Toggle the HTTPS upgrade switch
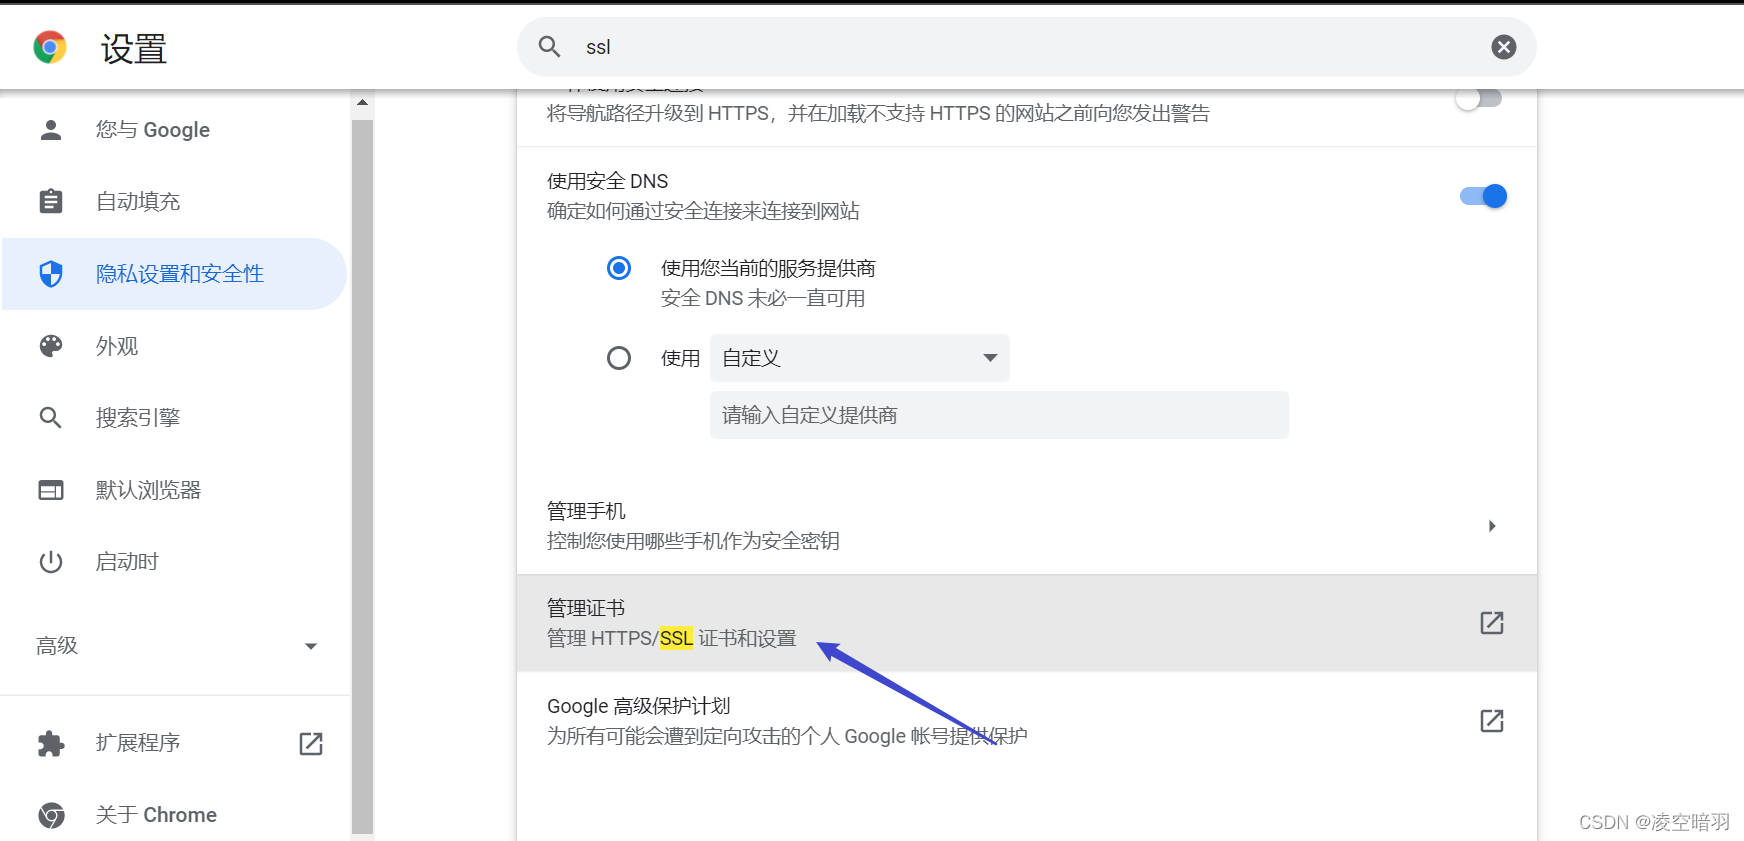1744x841 pixels. pyautogui.click(x=1479, y=98)
